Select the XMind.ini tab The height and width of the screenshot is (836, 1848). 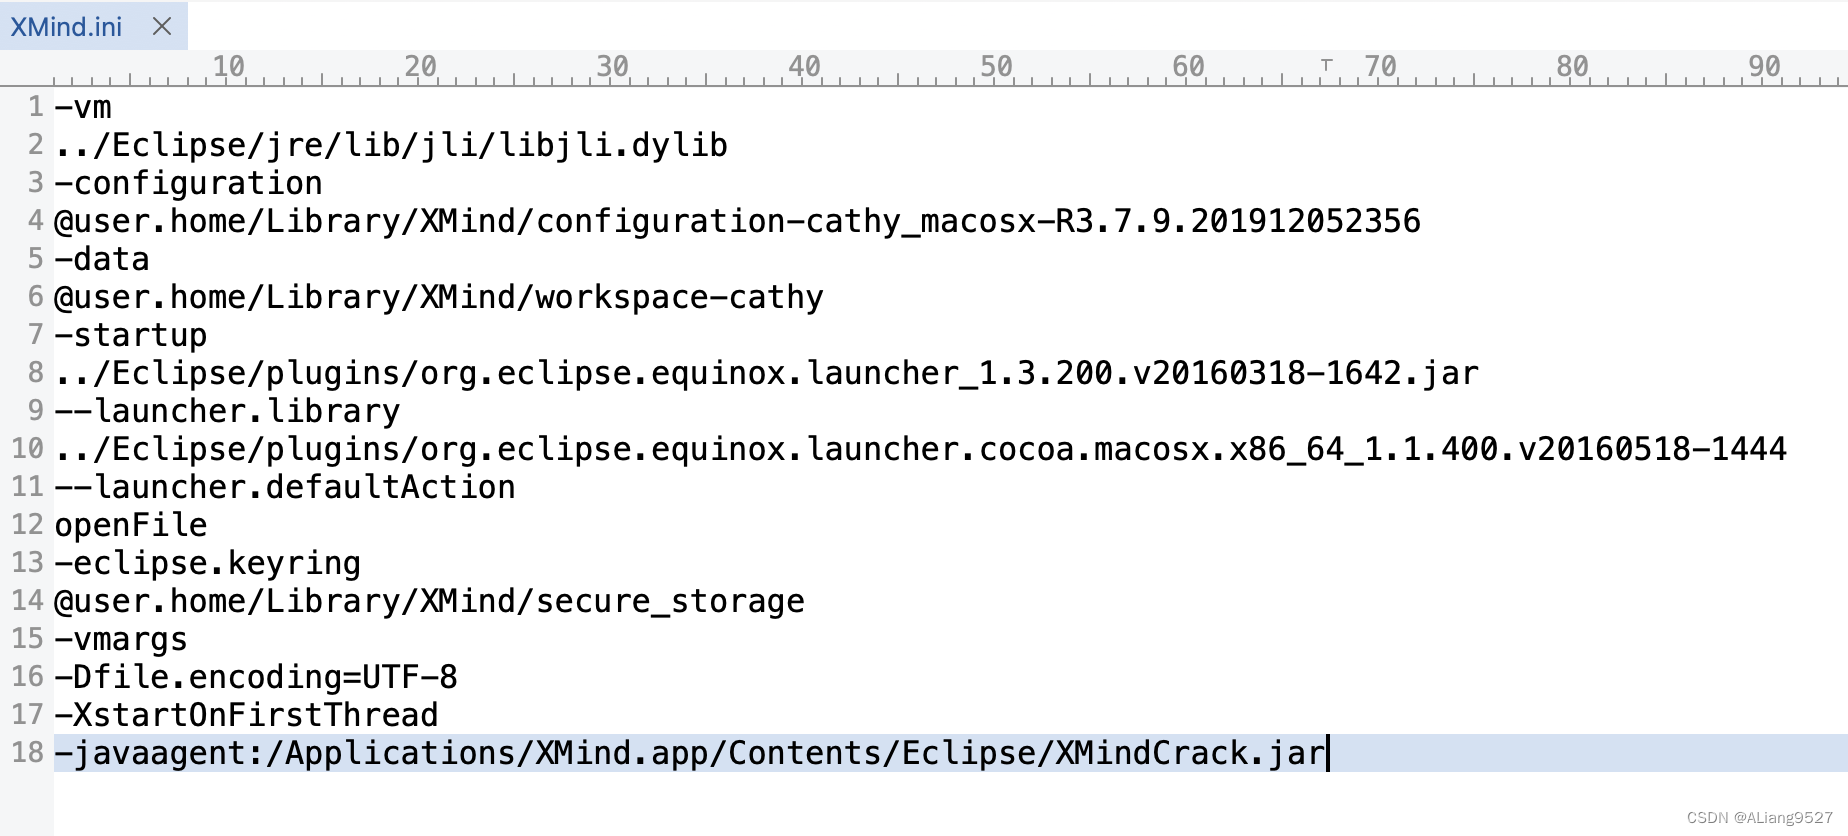65,27
